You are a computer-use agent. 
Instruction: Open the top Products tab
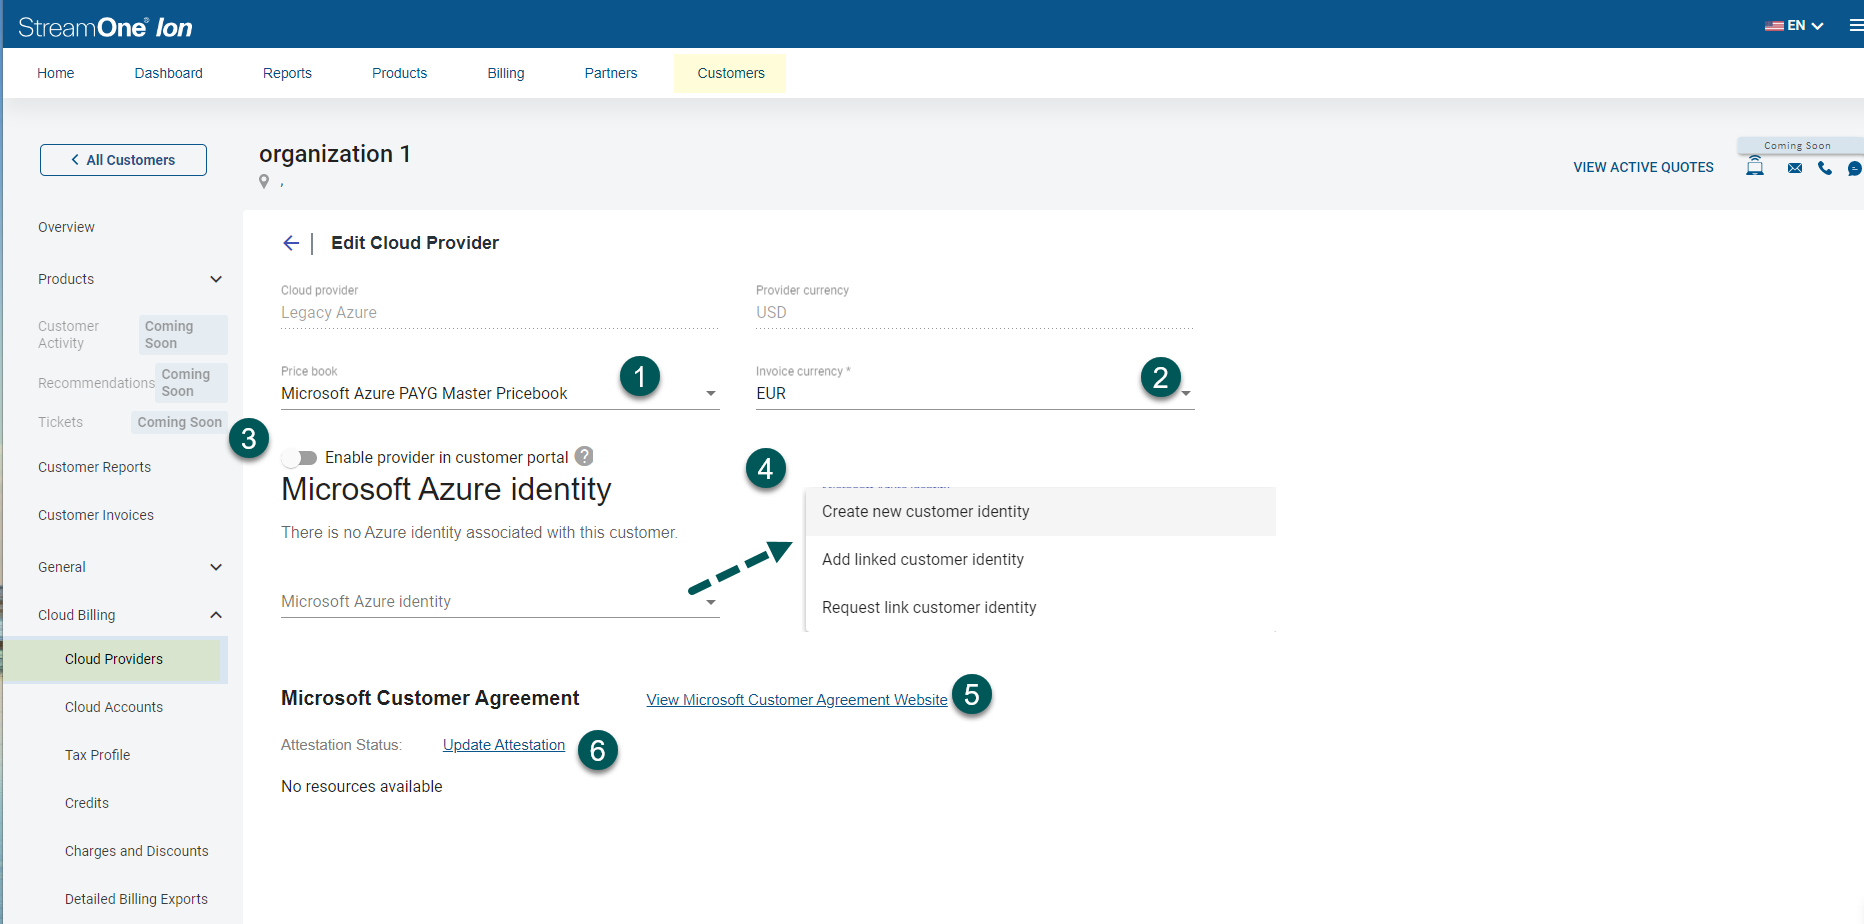pos(400,73)
